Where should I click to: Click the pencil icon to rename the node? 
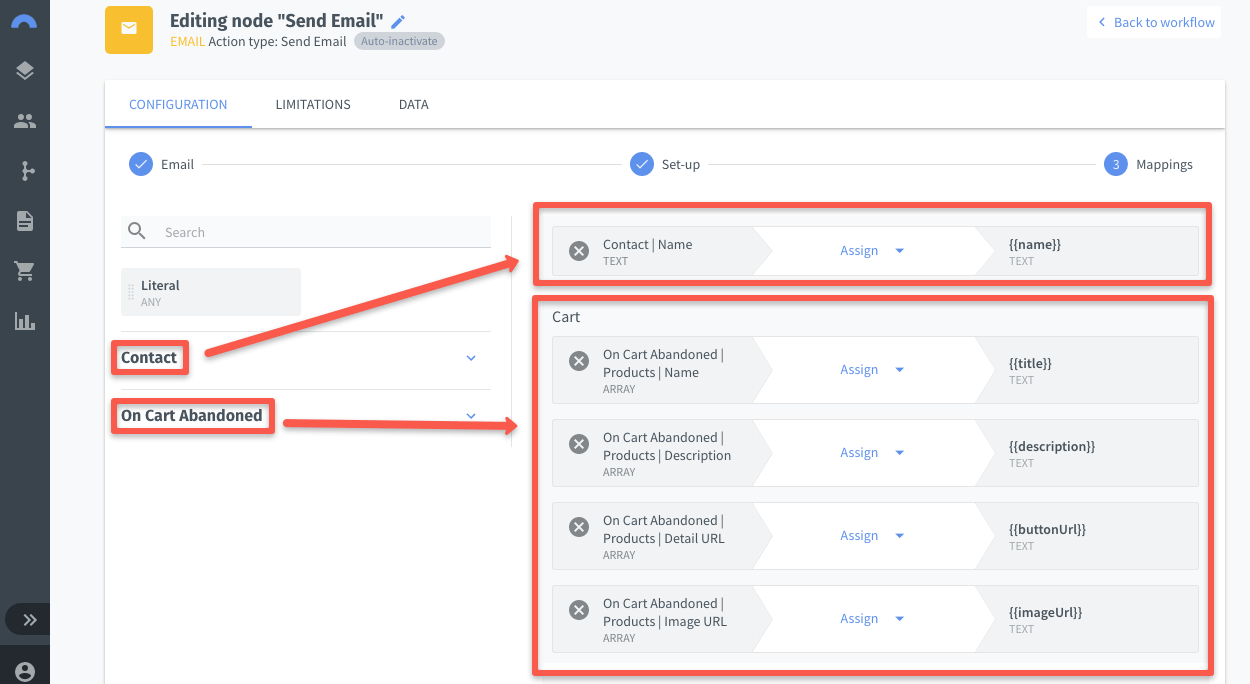tap(398, 21)
